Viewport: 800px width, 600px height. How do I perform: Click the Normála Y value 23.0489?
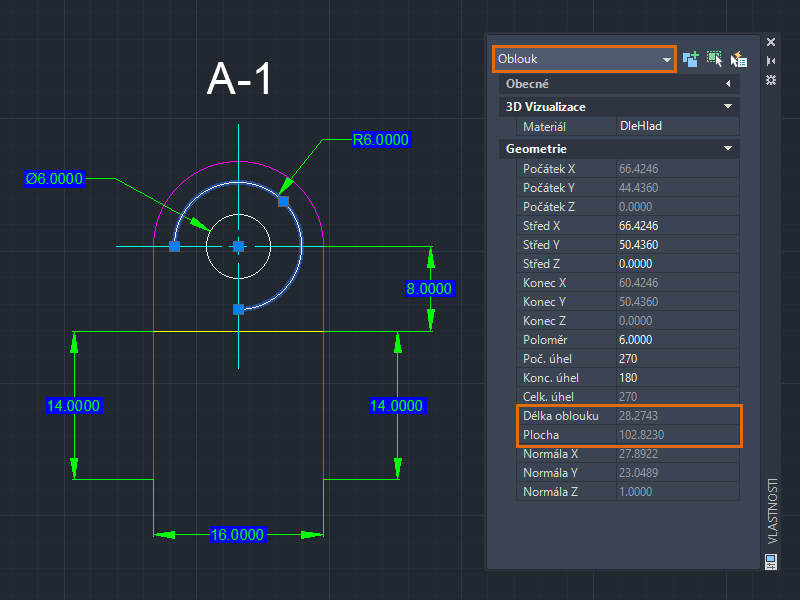click(x=678, y=472)
